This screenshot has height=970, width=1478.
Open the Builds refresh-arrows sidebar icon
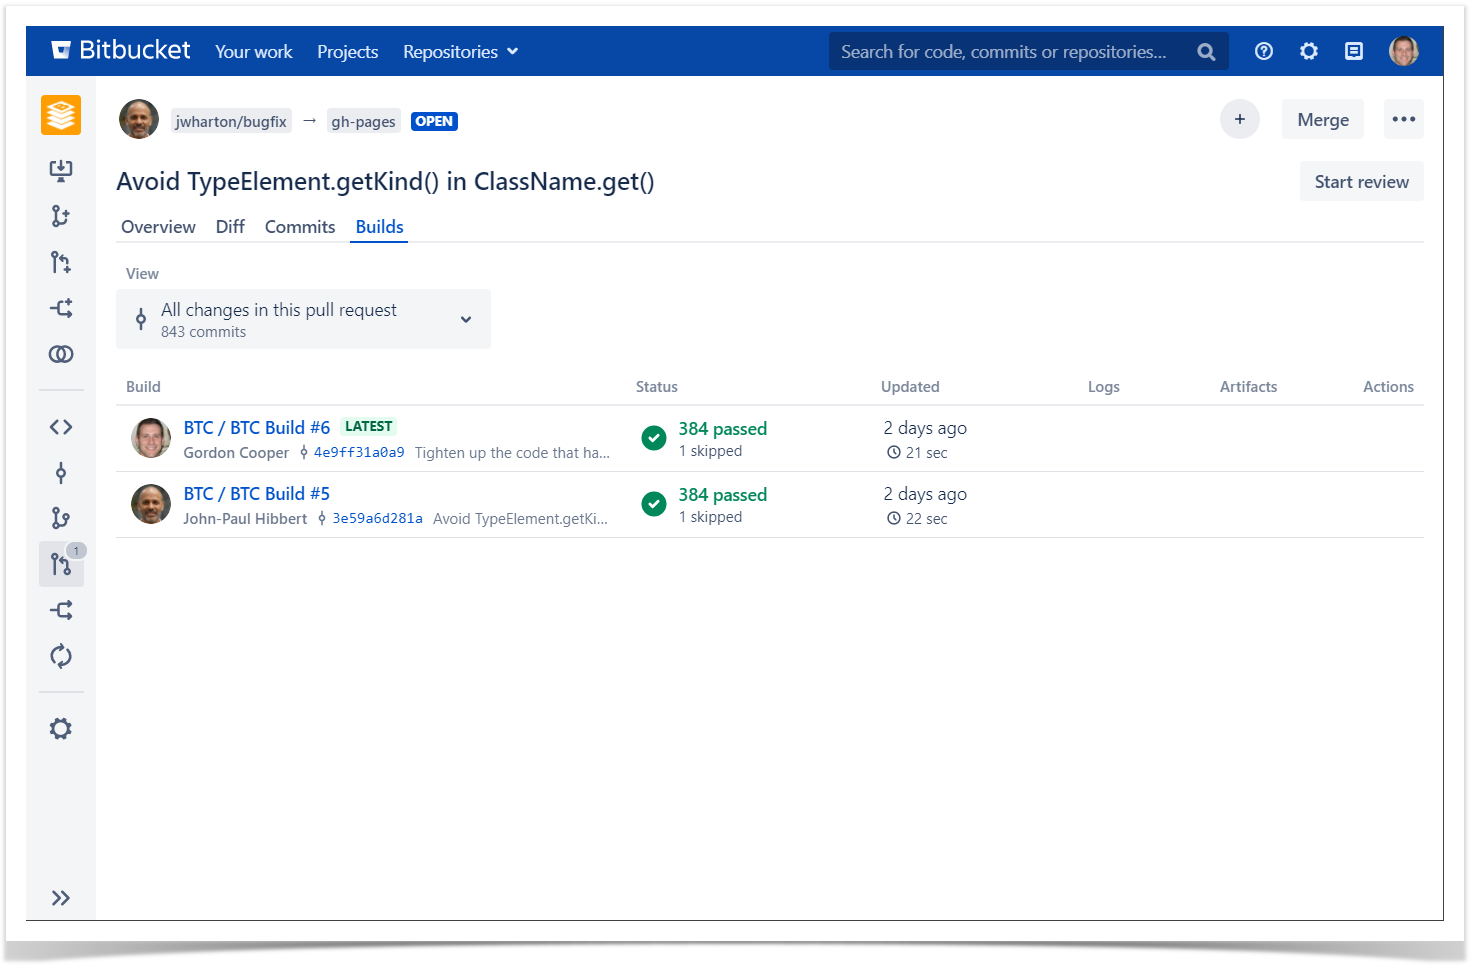tap(61, 656)
